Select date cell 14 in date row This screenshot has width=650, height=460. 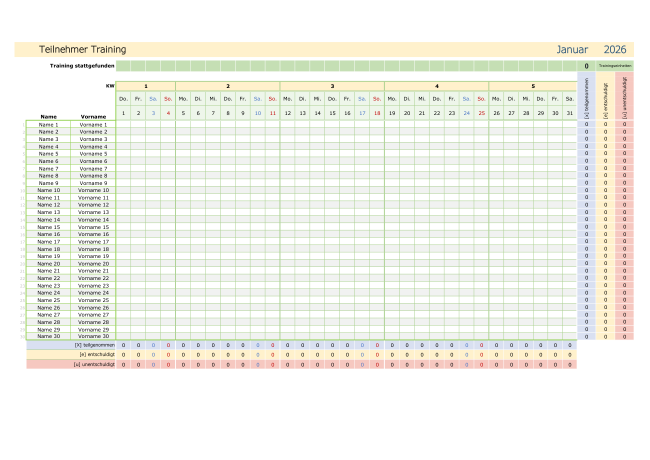(318, 113)
